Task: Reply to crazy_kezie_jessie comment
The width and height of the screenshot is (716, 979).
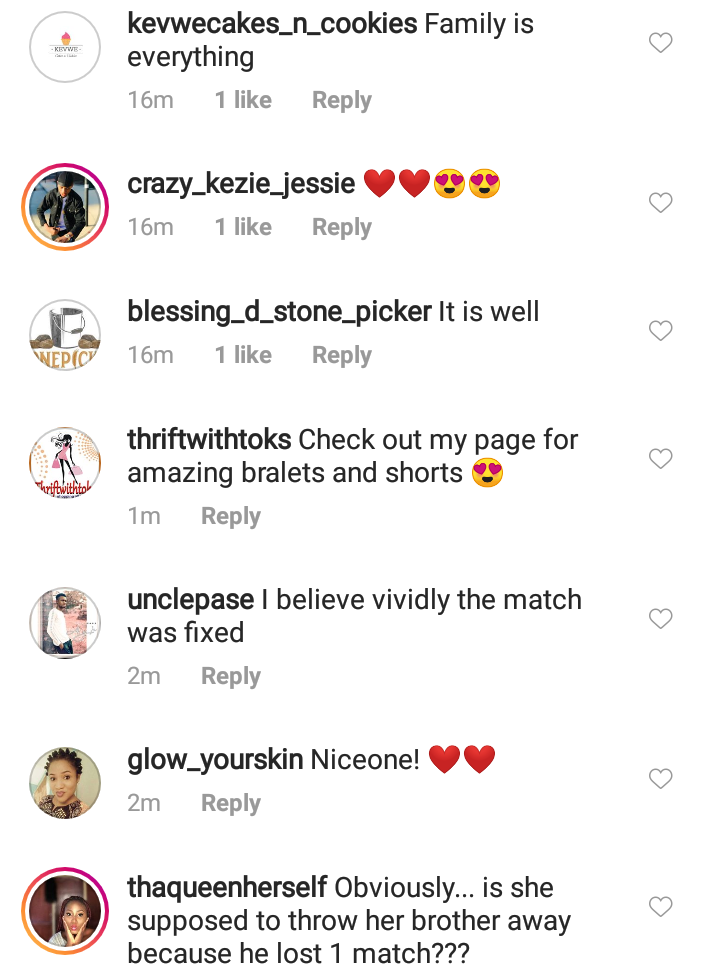Action: (x=341, y=227)
